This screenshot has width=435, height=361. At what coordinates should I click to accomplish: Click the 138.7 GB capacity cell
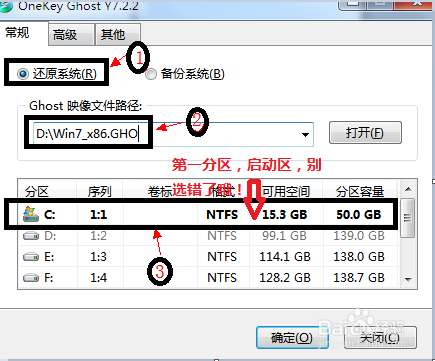click(359, 278)
